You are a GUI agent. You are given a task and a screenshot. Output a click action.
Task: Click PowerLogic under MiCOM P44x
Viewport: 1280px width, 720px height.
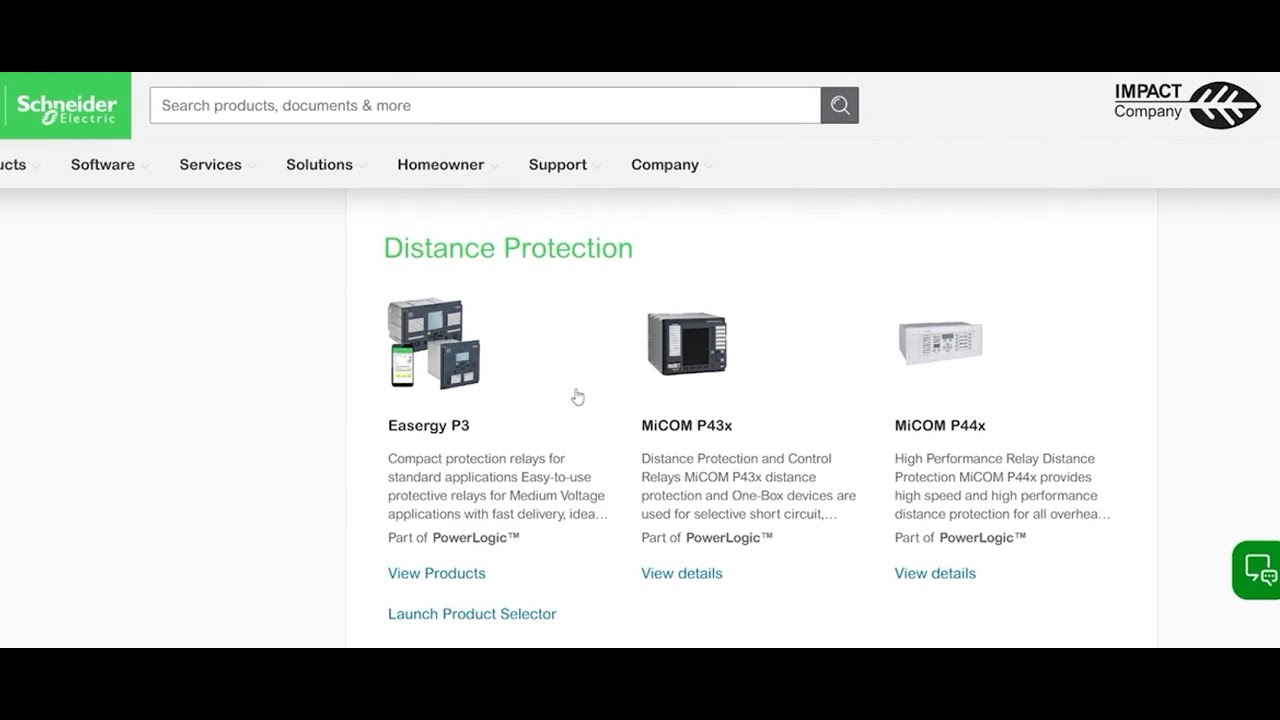coord(983,538)
